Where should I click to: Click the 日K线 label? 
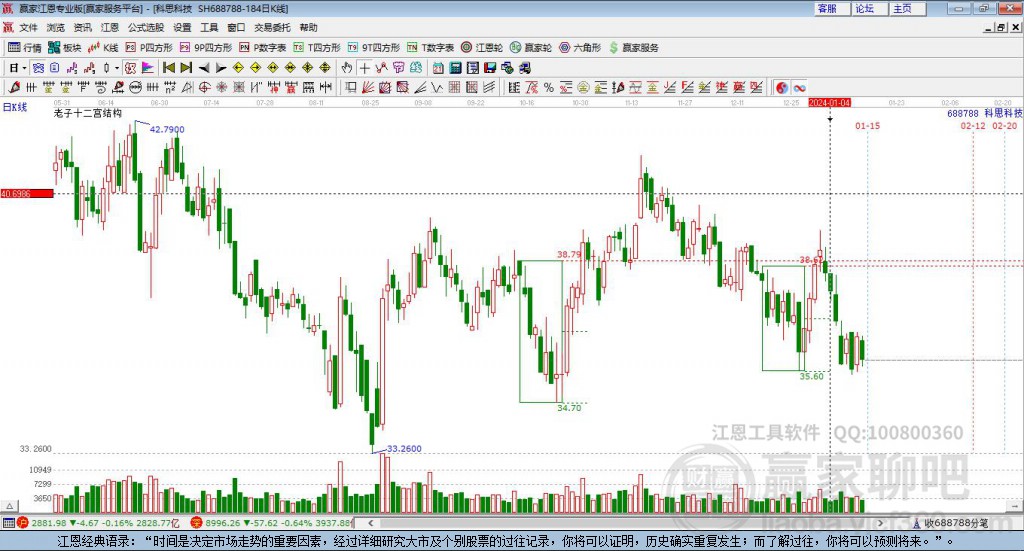tap(15, 107)
